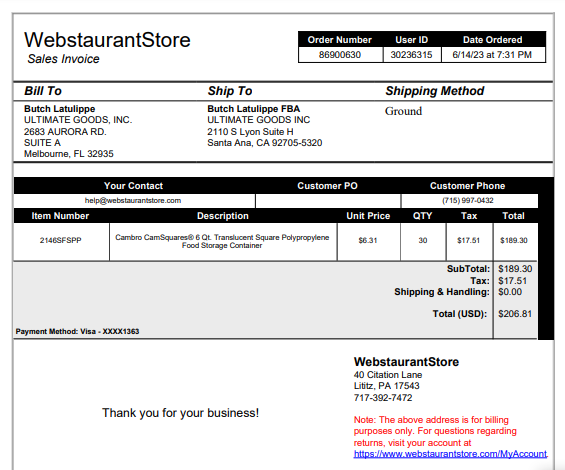Screen dimensions: 565x470
Task: Click Santa Ana, CA 92705-5320 line
Action: tap(264, 143)
